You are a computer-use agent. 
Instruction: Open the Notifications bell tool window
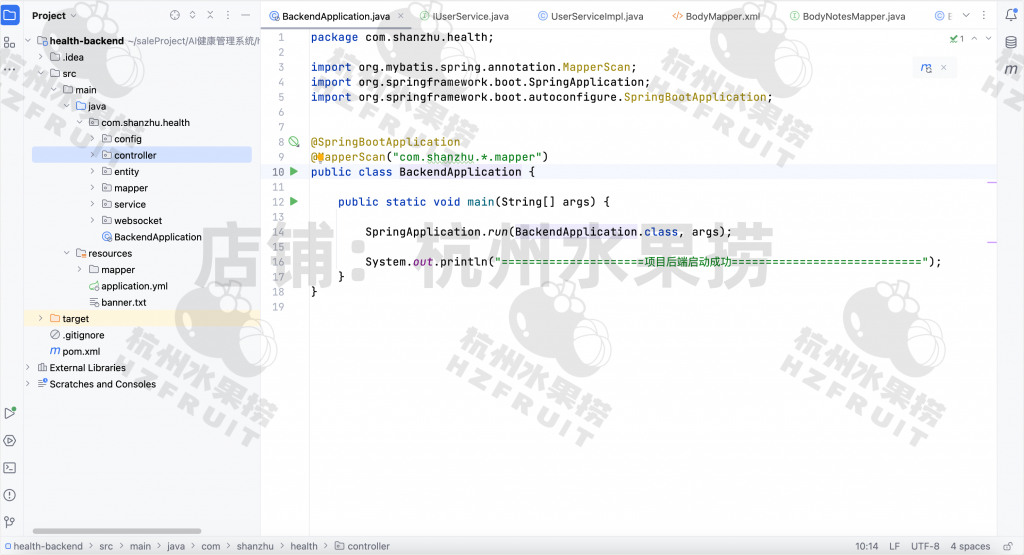pyautogui.click(x=1010, y=16)
